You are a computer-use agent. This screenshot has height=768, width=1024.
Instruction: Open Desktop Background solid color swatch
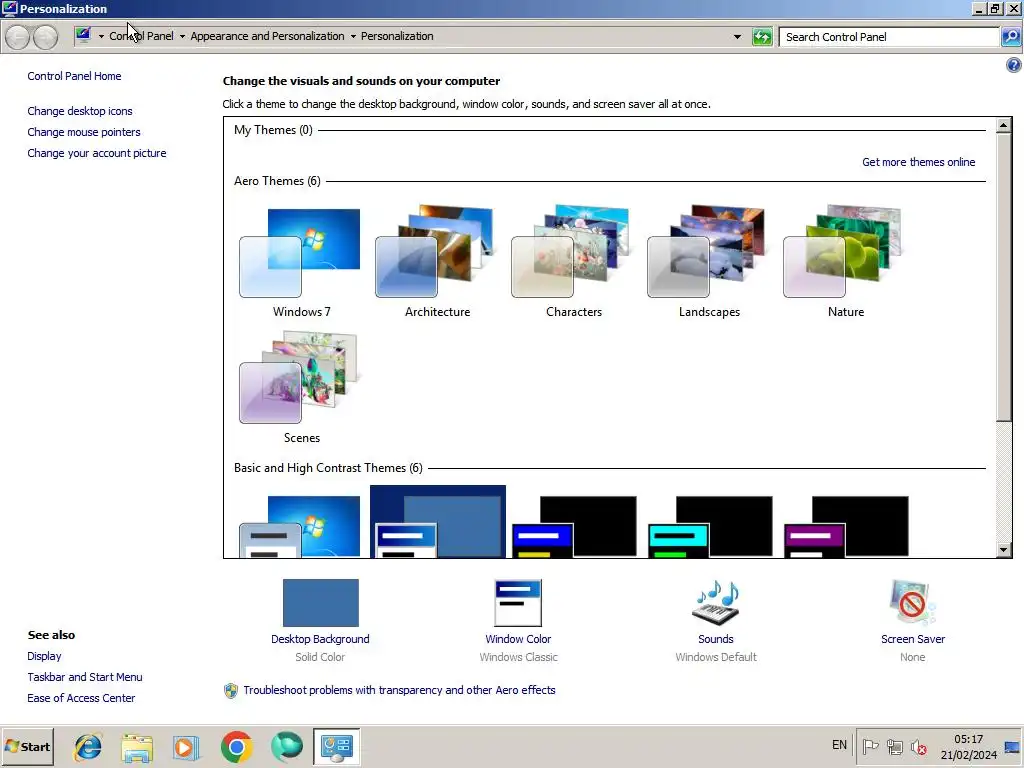coord(321,603)
